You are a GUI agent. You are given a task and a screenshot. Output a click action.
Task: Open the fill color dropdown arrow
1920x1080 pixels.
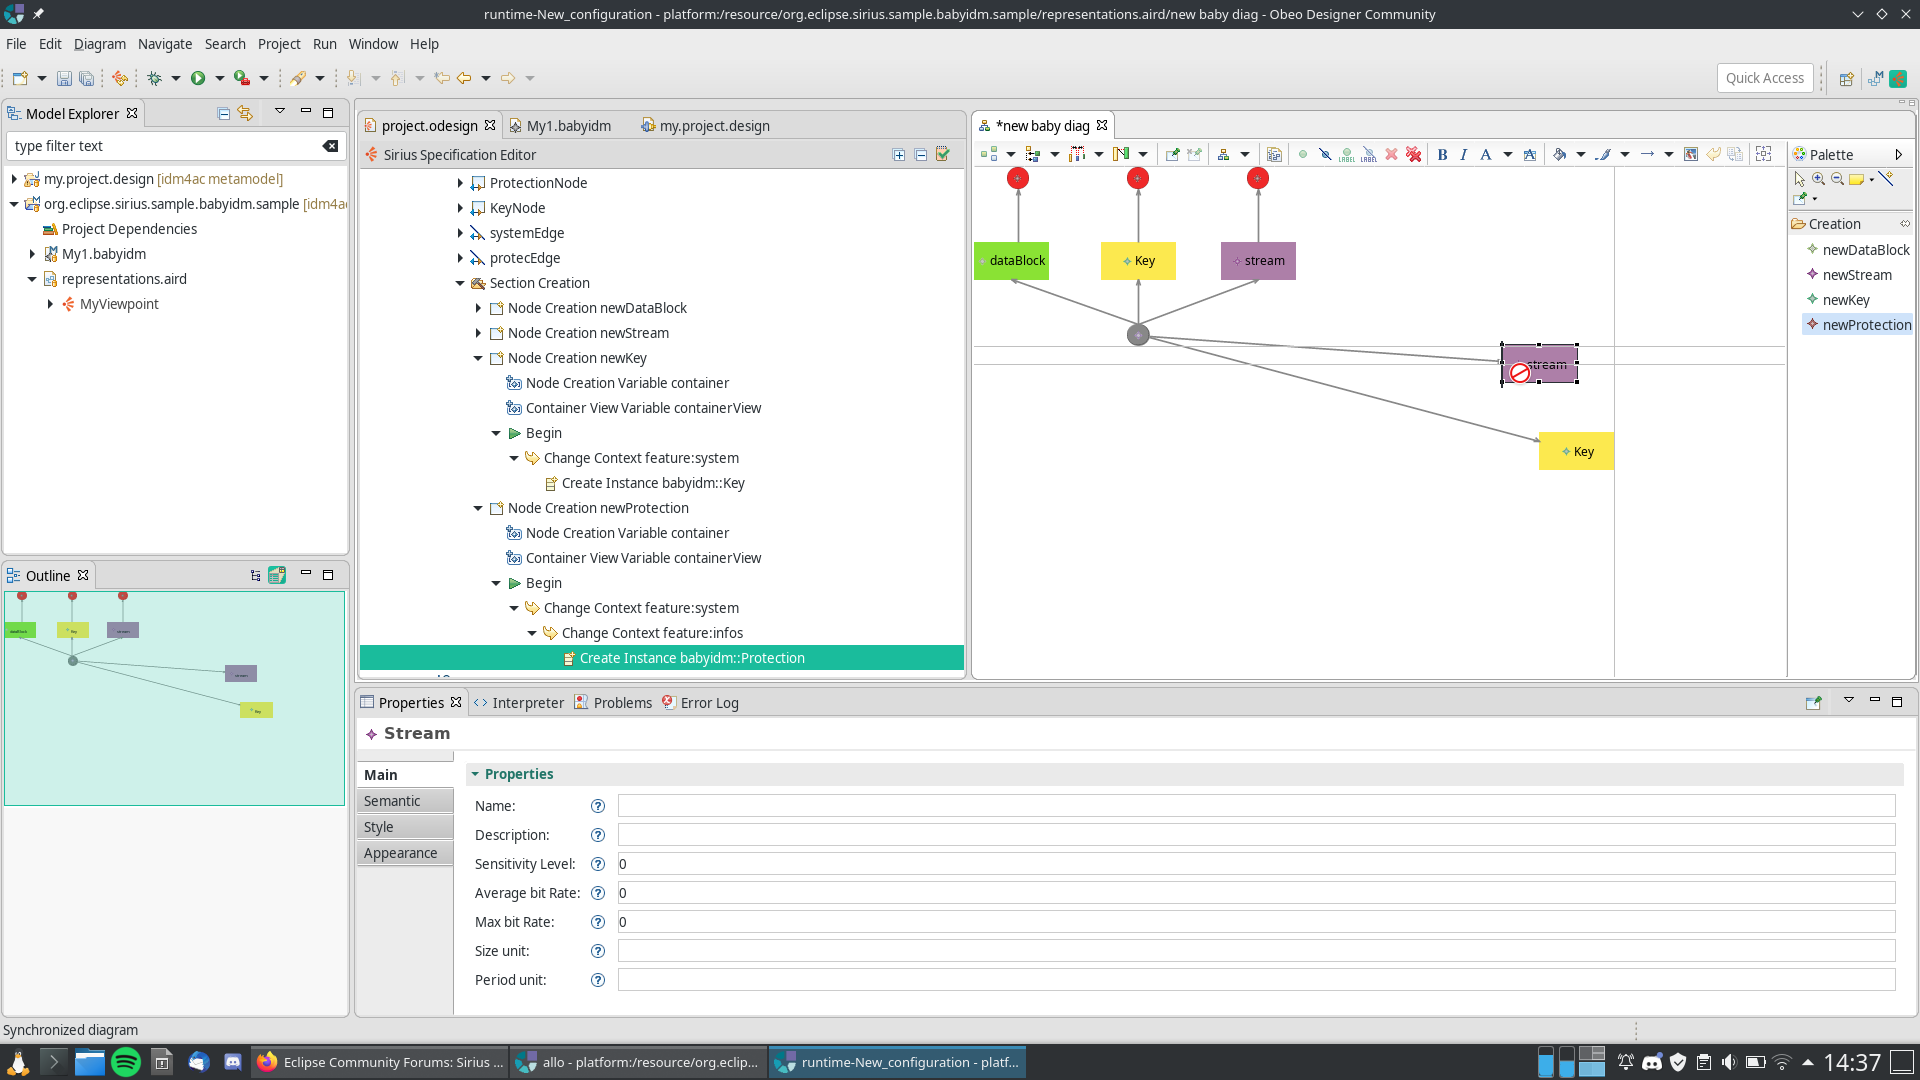point(1581,154)
